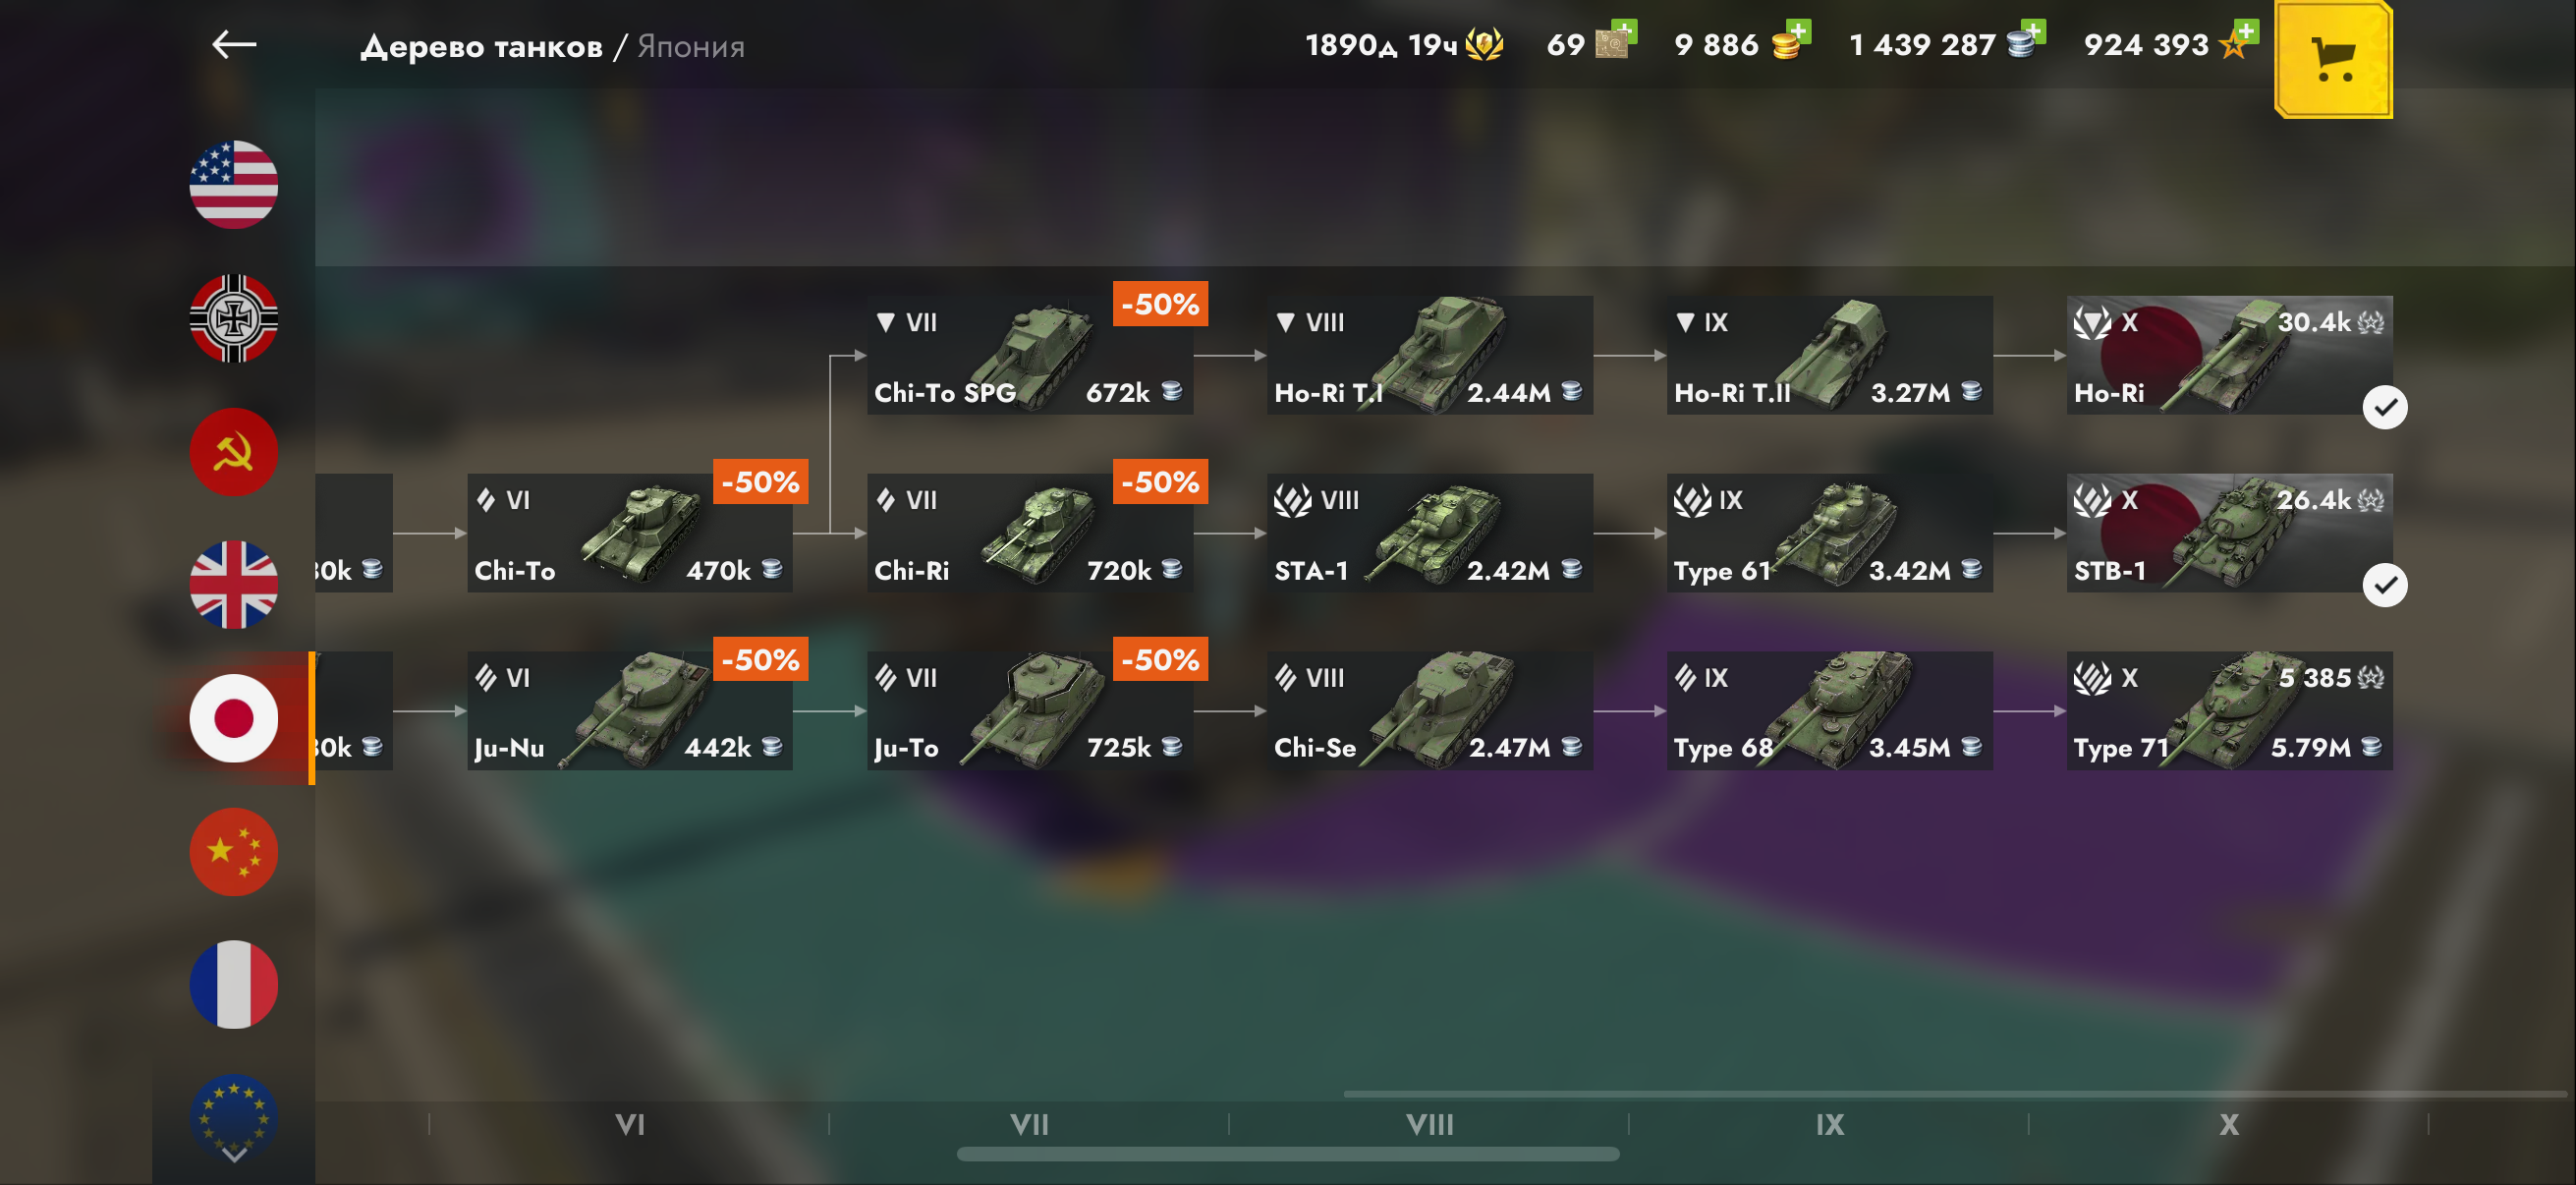The width and height of the screenshot is (2576, 1185).
Task: Select the China nation flag
Action: click(x=233, y=852)
